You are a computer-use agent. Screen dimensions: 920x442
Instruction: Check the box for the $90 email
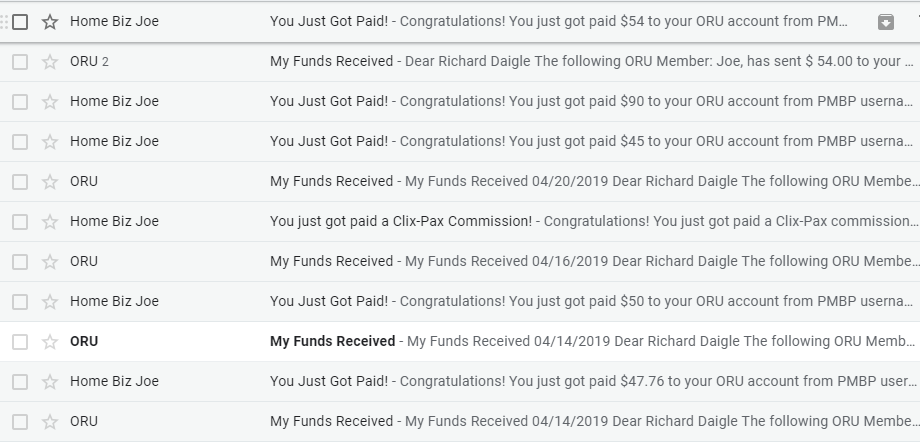[x=20, y=102]
